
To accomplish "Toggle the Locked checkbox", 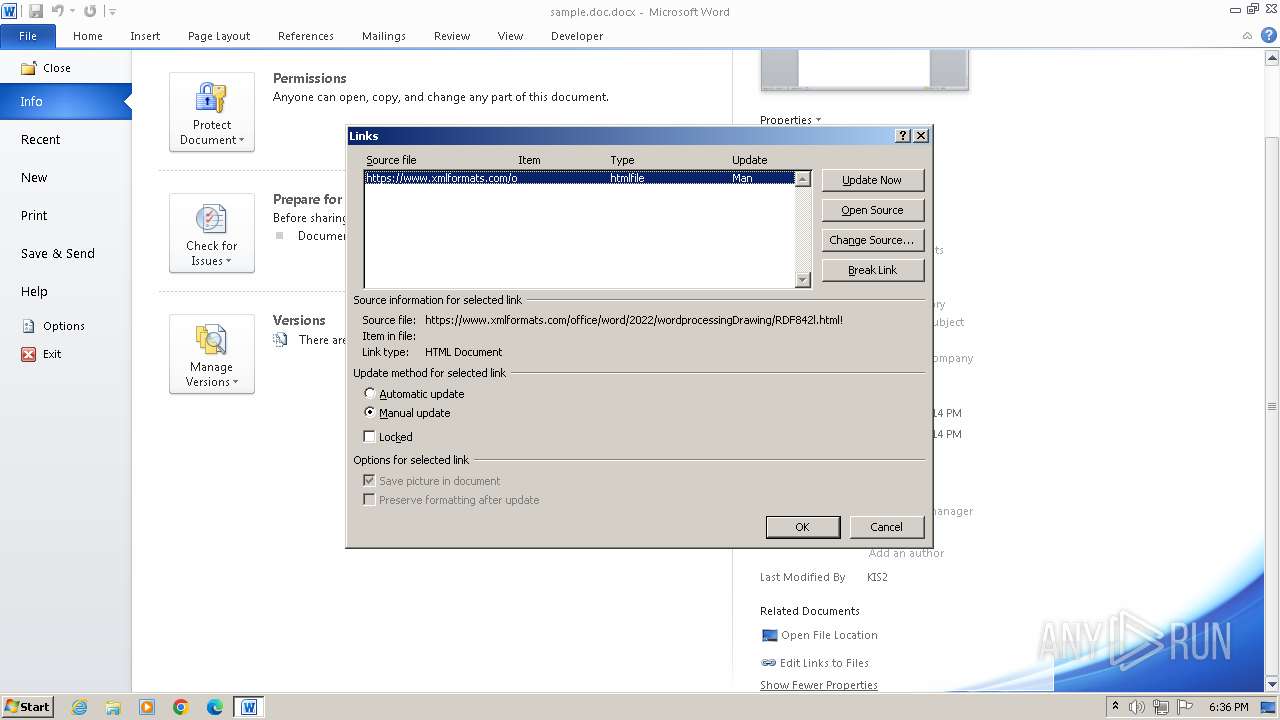I will tap(370, 437).
